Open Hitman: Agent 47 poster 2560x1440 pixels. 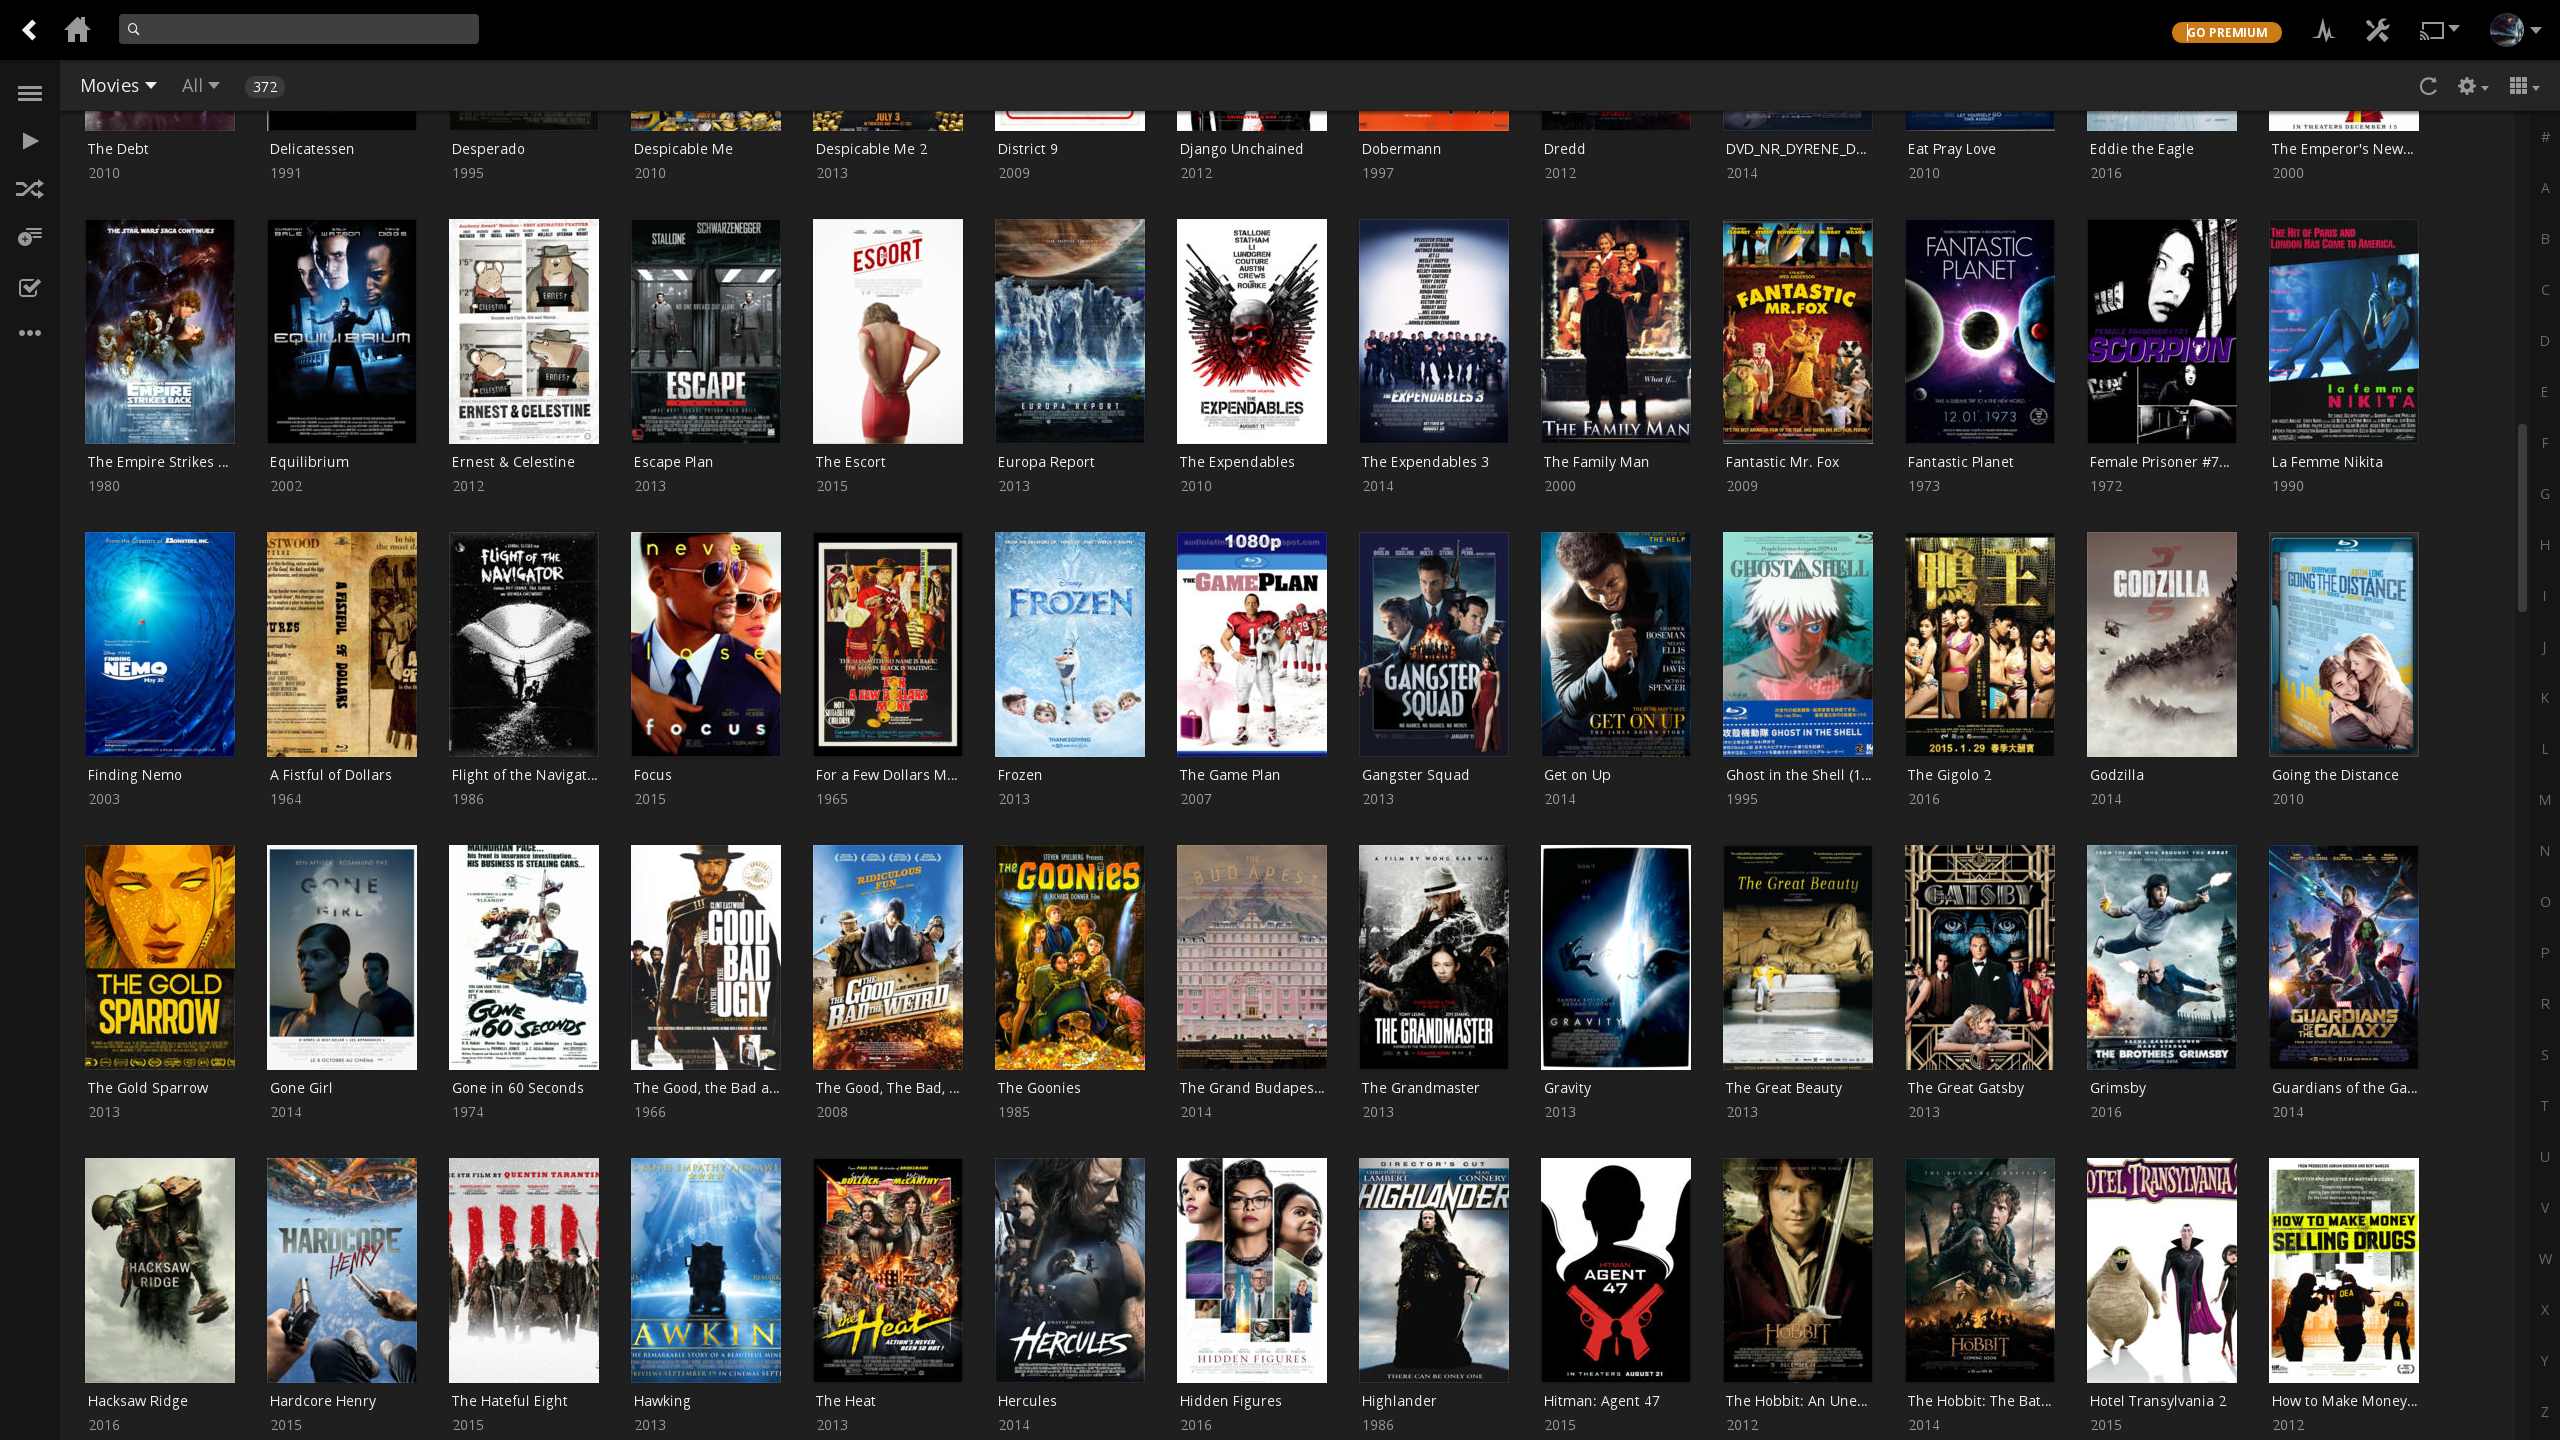[x=1616, y=1270]
